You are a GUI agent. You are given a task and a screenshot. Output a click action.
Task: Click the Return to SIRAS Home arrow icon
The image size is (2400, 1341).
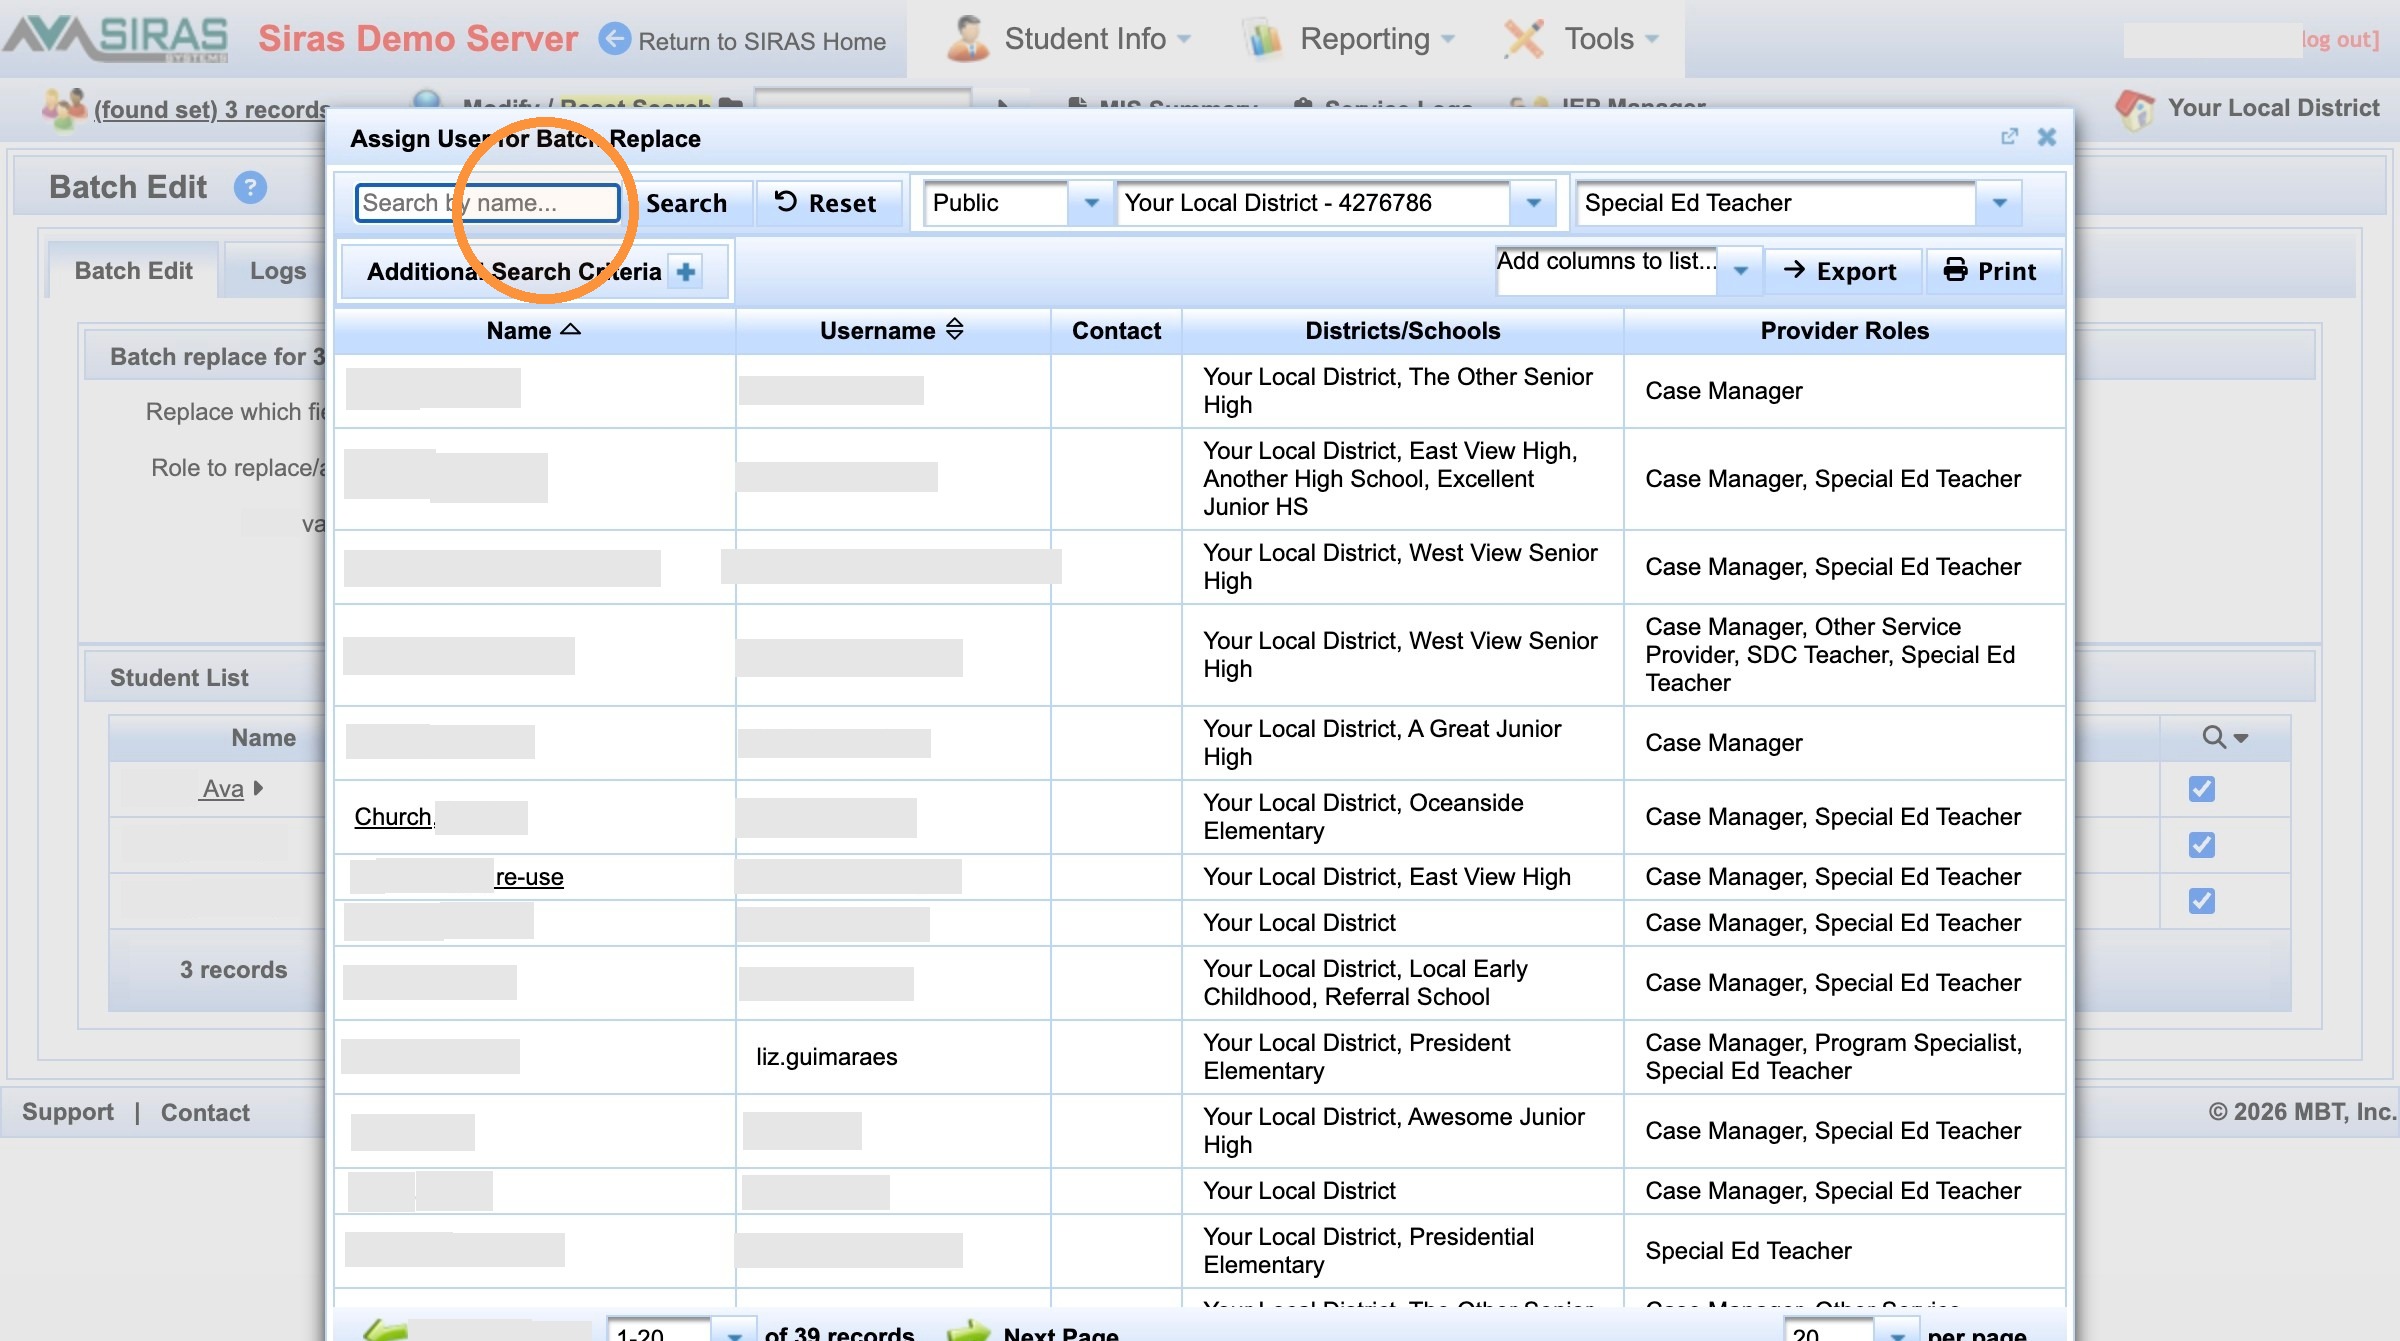(x=614, y=39)
